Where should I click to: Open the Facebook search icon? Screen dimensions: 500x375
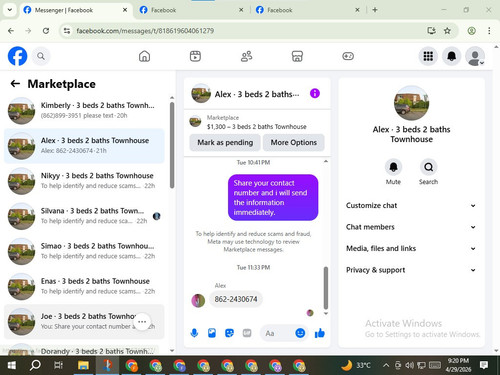click(x=41, y=56)
